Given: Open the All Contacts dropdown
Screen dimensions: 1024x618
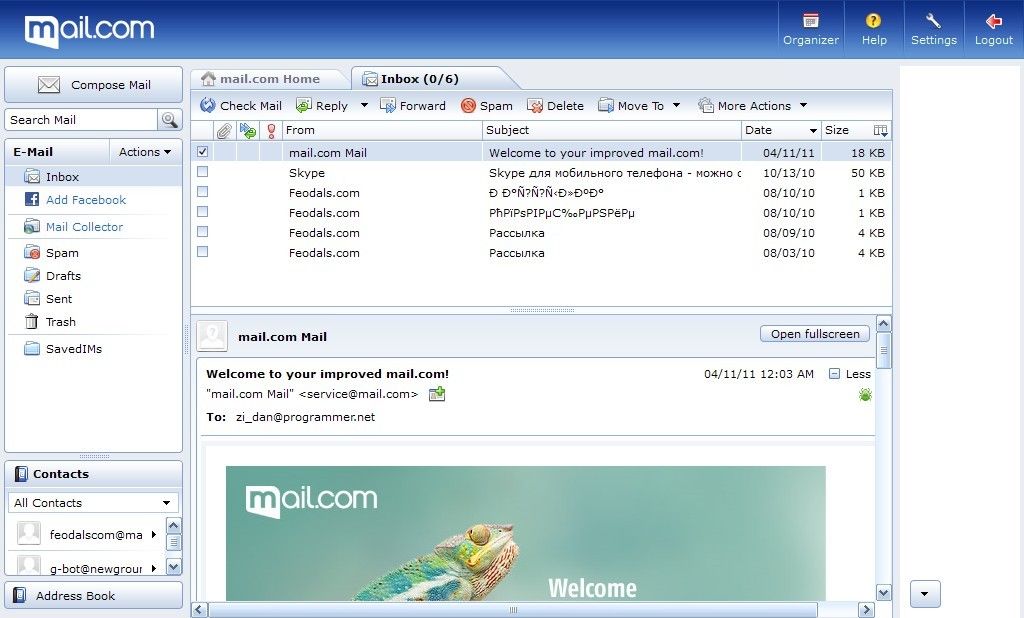Looking at the screenshot, I should click(x=93, y=502).
